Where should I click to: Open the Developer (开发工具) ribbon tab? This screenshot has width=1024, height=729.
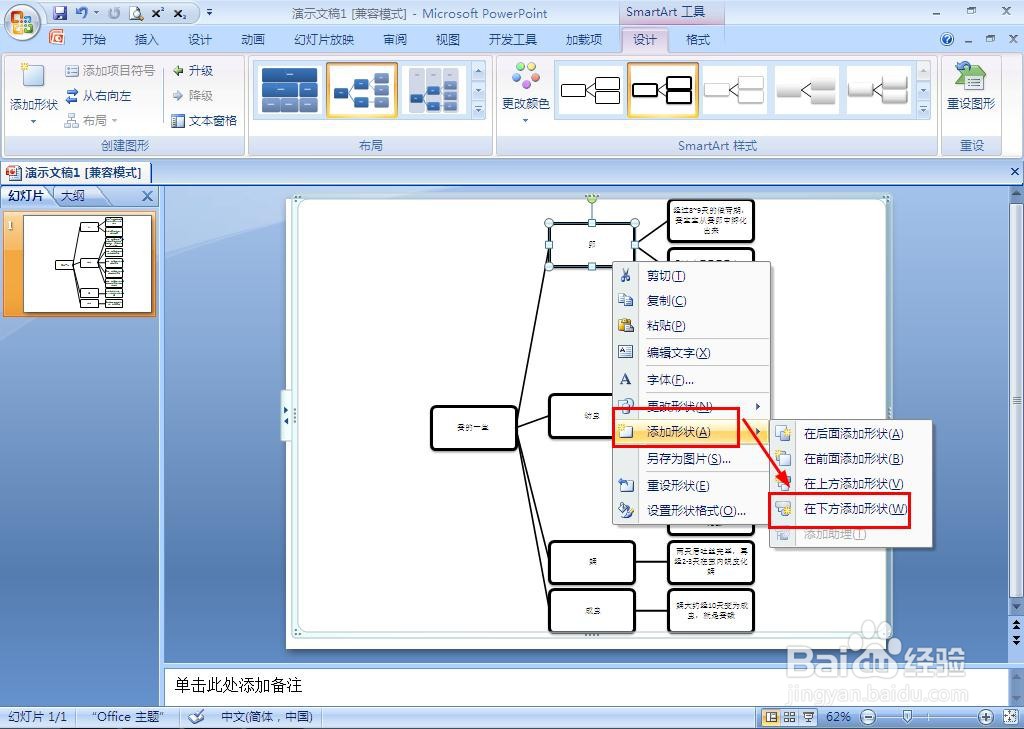tap(513, 40)
